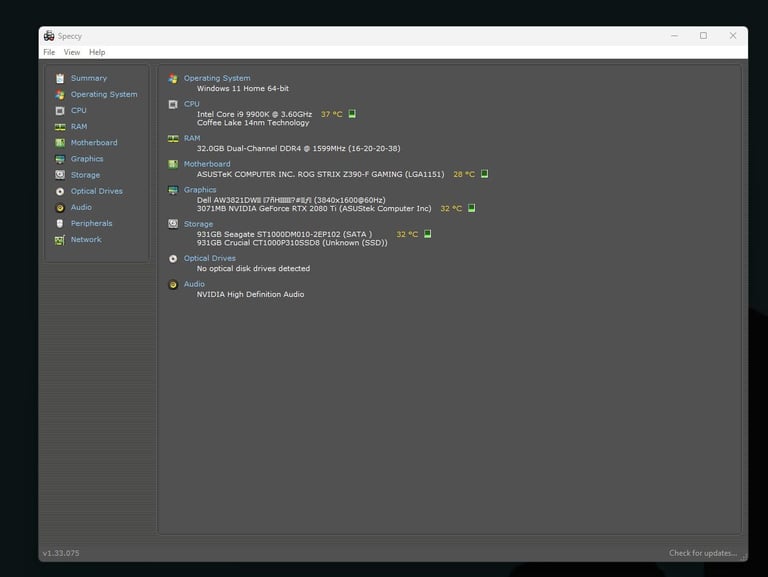Click the Windows 11 Home 64-bit text
Viewport: 768px width, 577px height.
tap(242, 89)
